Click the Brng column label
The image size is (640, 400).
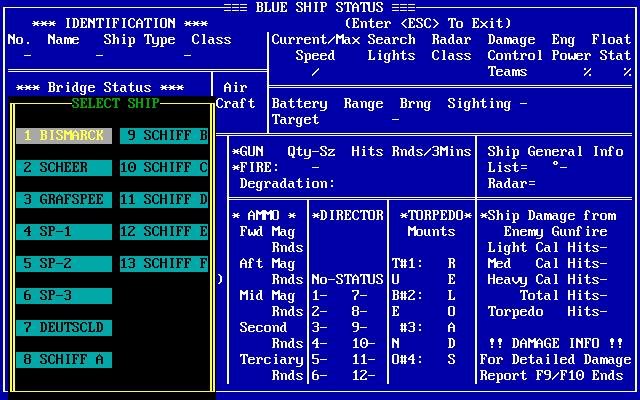415,104
